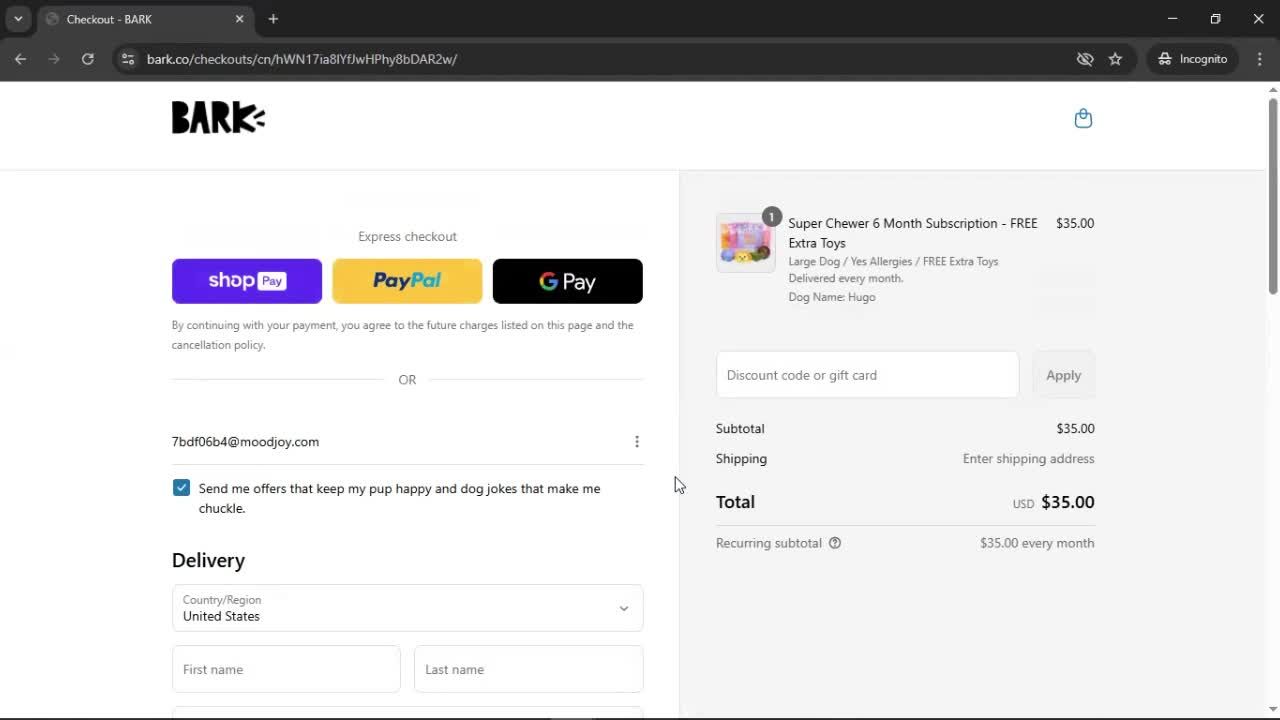1280x720 pixels.
Task: Open the Chrome three-dot menu
Action: [1259, 59]
